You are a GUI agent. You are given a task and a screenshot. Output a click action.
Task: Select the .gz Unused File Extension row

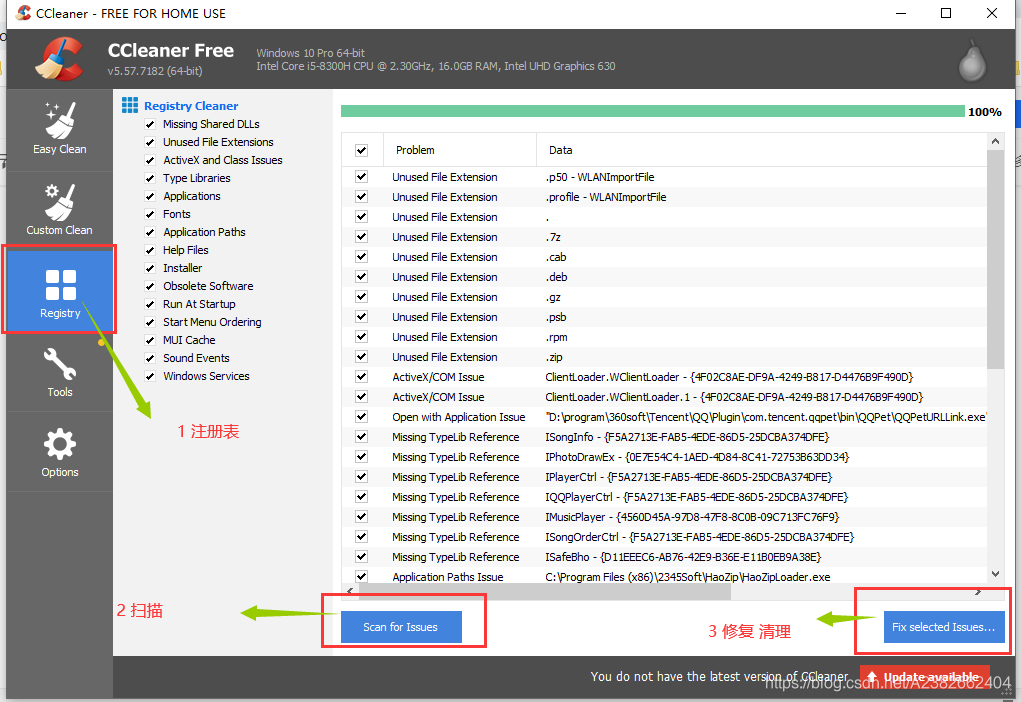[x=664, y=297]
